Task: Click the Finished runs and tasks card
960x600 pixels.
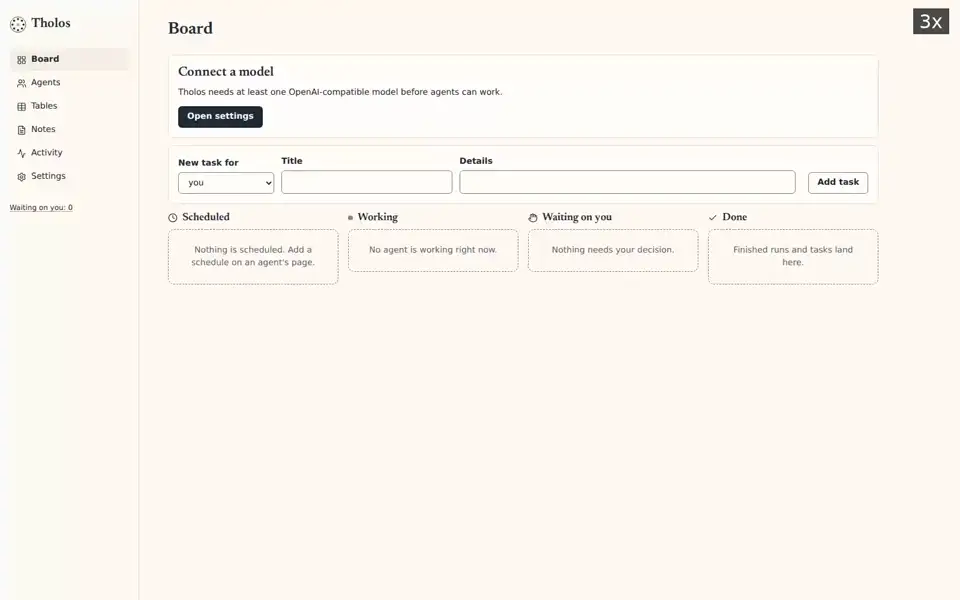Action: click(x=793, y=257)
